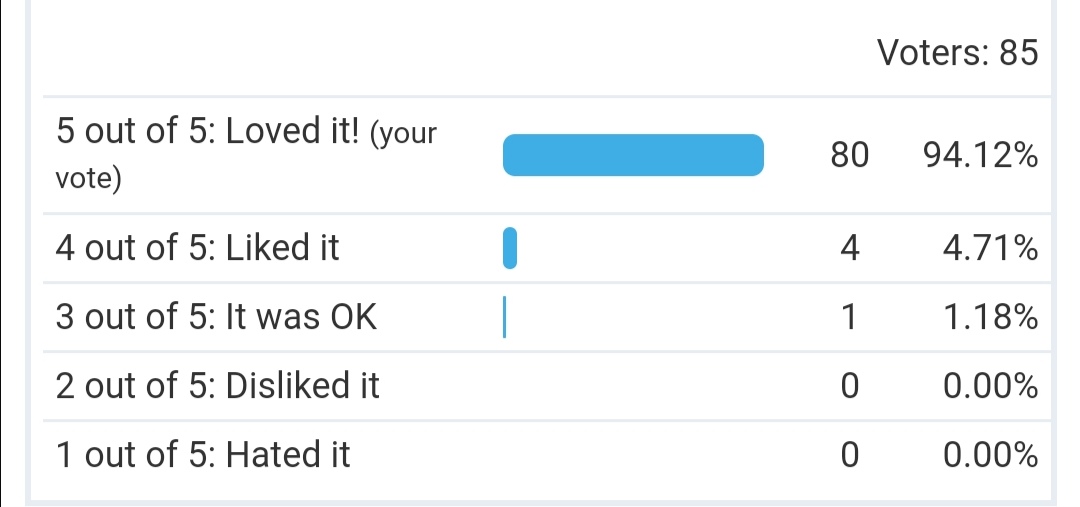1080x507 pixels.
Task: Click the Disliked it 0.00% percentage
Action: 989,386
